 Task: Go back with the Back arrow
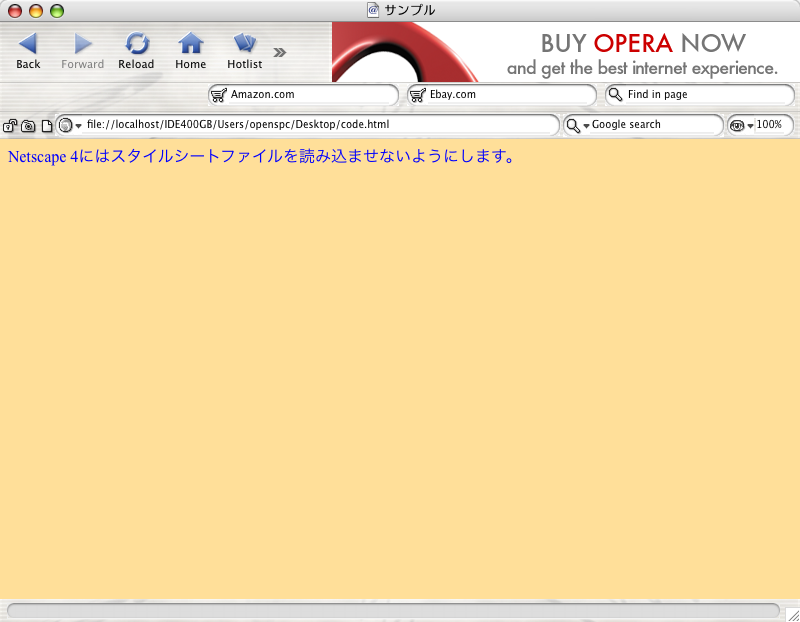click(28, 50)
